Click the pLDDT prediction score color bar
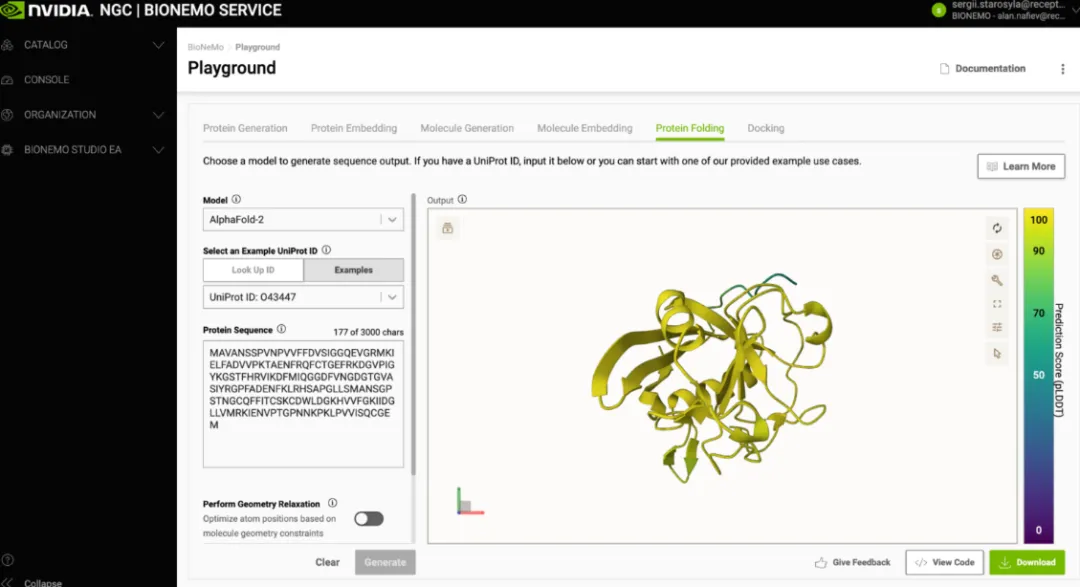The image size is (1080, 587). 1038,375
